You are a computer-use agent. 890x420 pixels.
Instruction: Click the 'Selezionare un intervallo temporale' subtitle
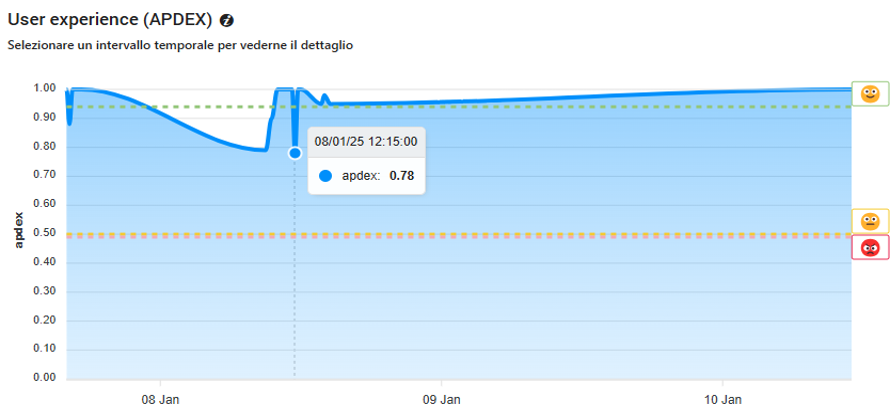(180, 45)
